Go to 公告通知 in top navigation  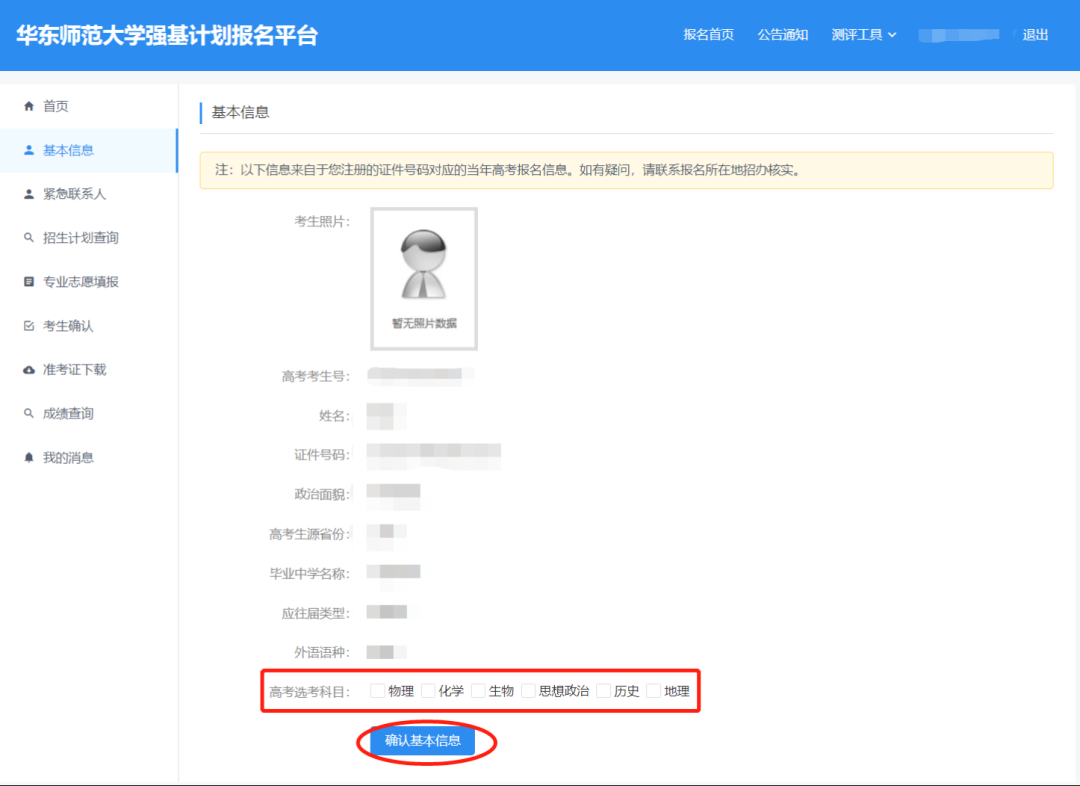point(782,35)
